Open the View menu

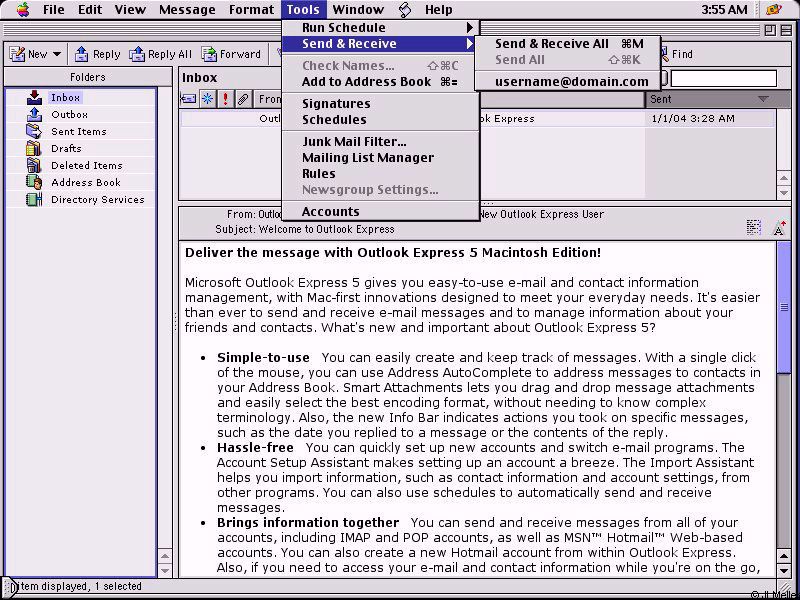coord(130,10)
